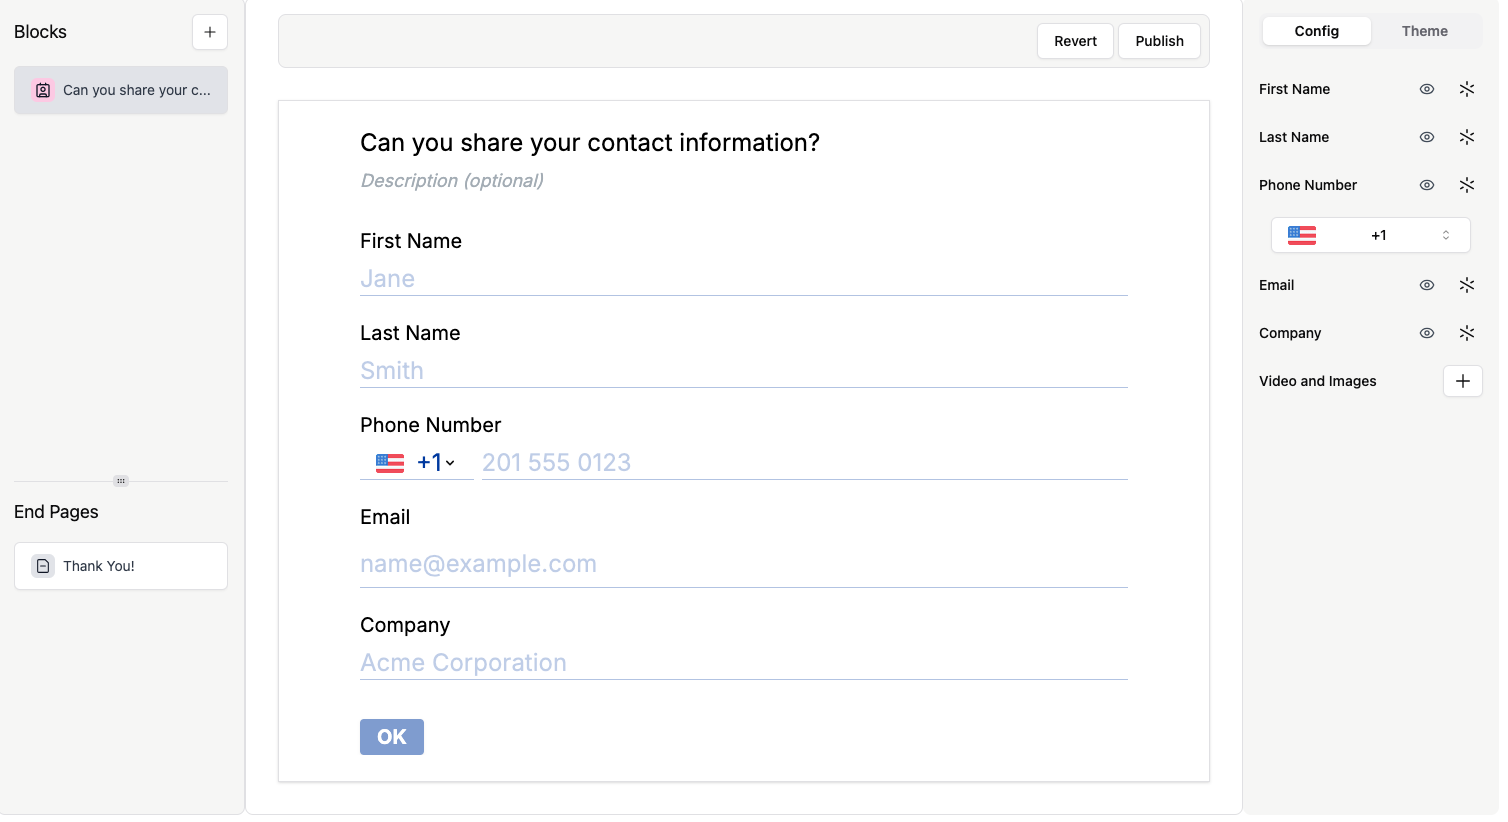
Task: Click the Thank You page document icon
Action: coord(42,565)
